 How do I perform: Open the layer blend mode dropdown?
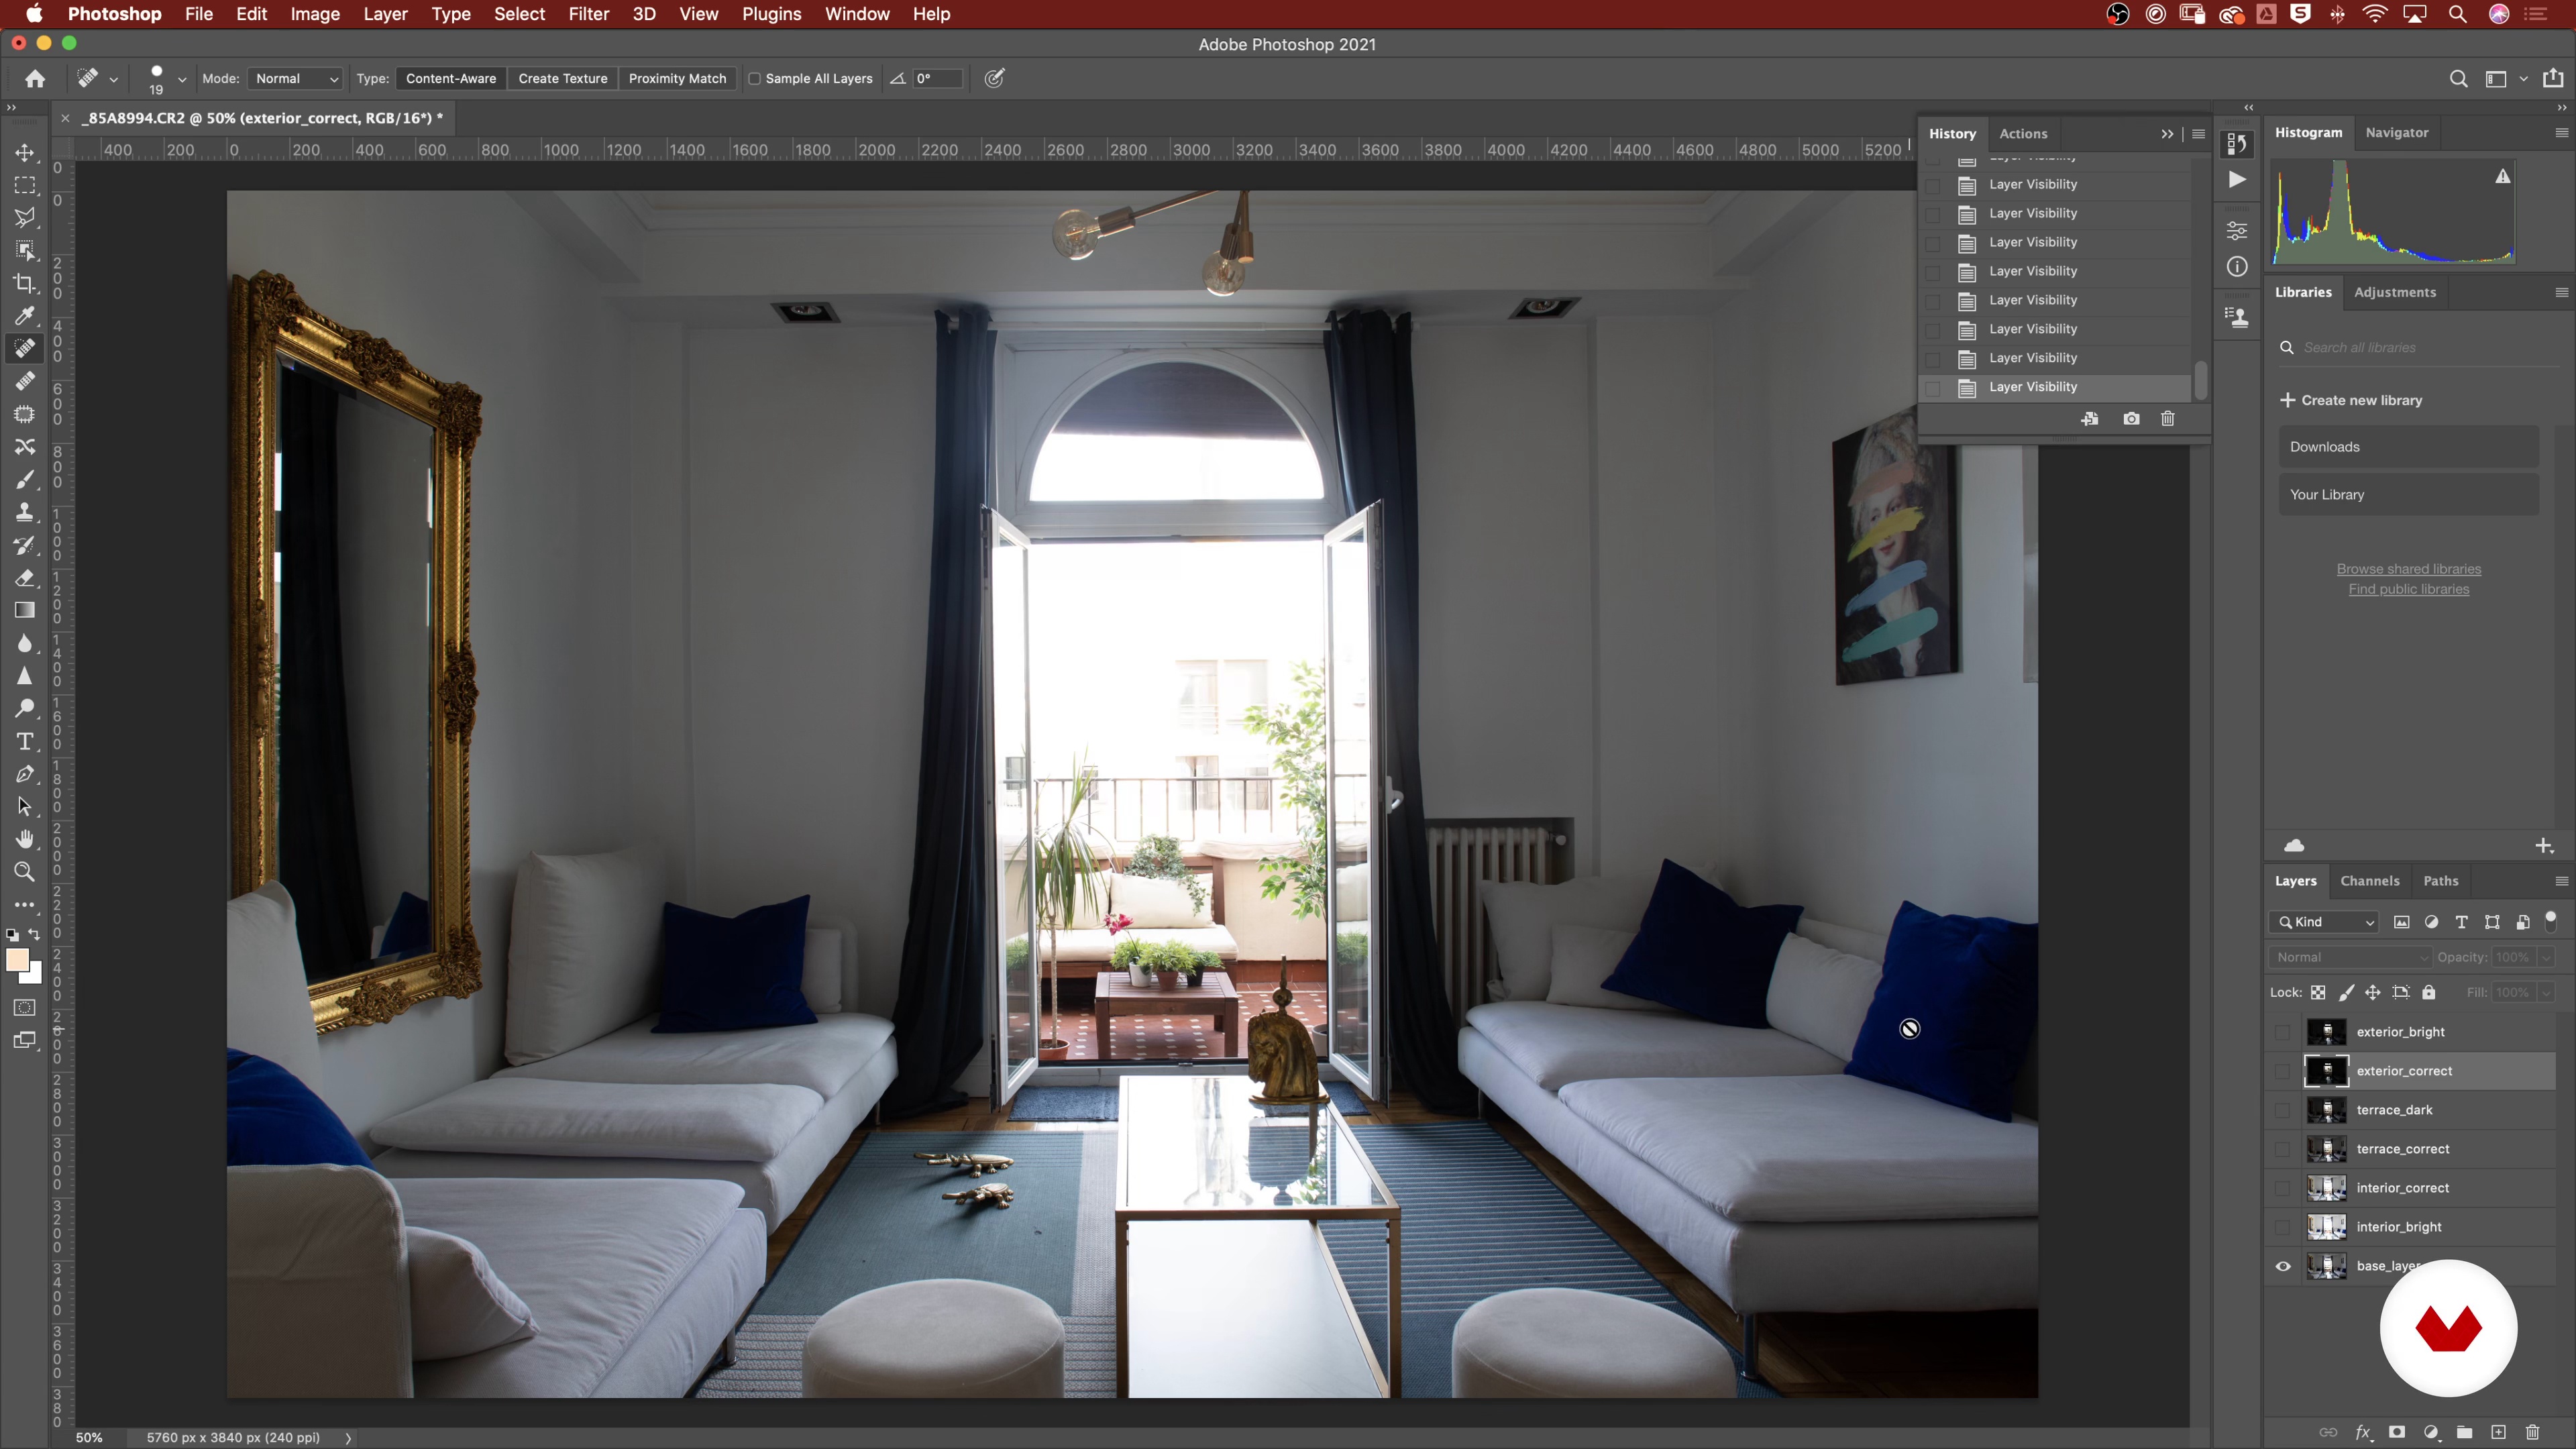[2350, 957]
